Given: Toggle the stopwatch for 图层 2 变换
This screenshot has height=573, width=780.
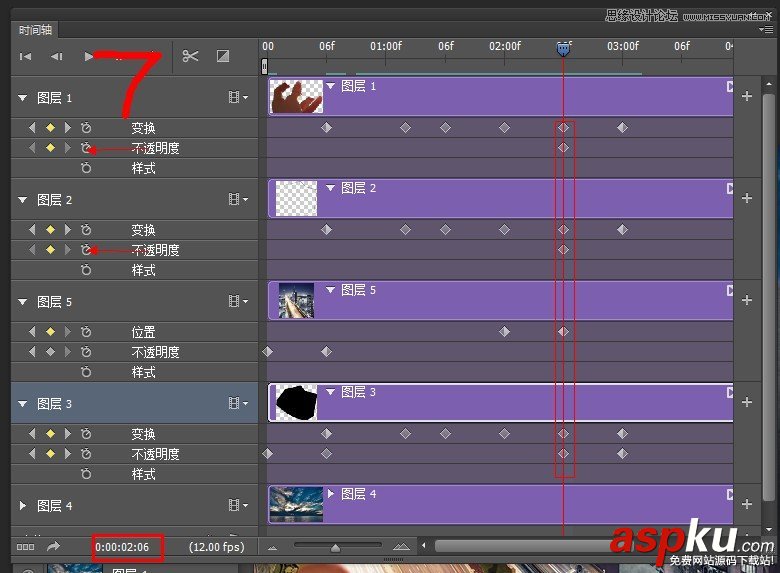Looking at the screenshot, I should click(x=86, y=230).
